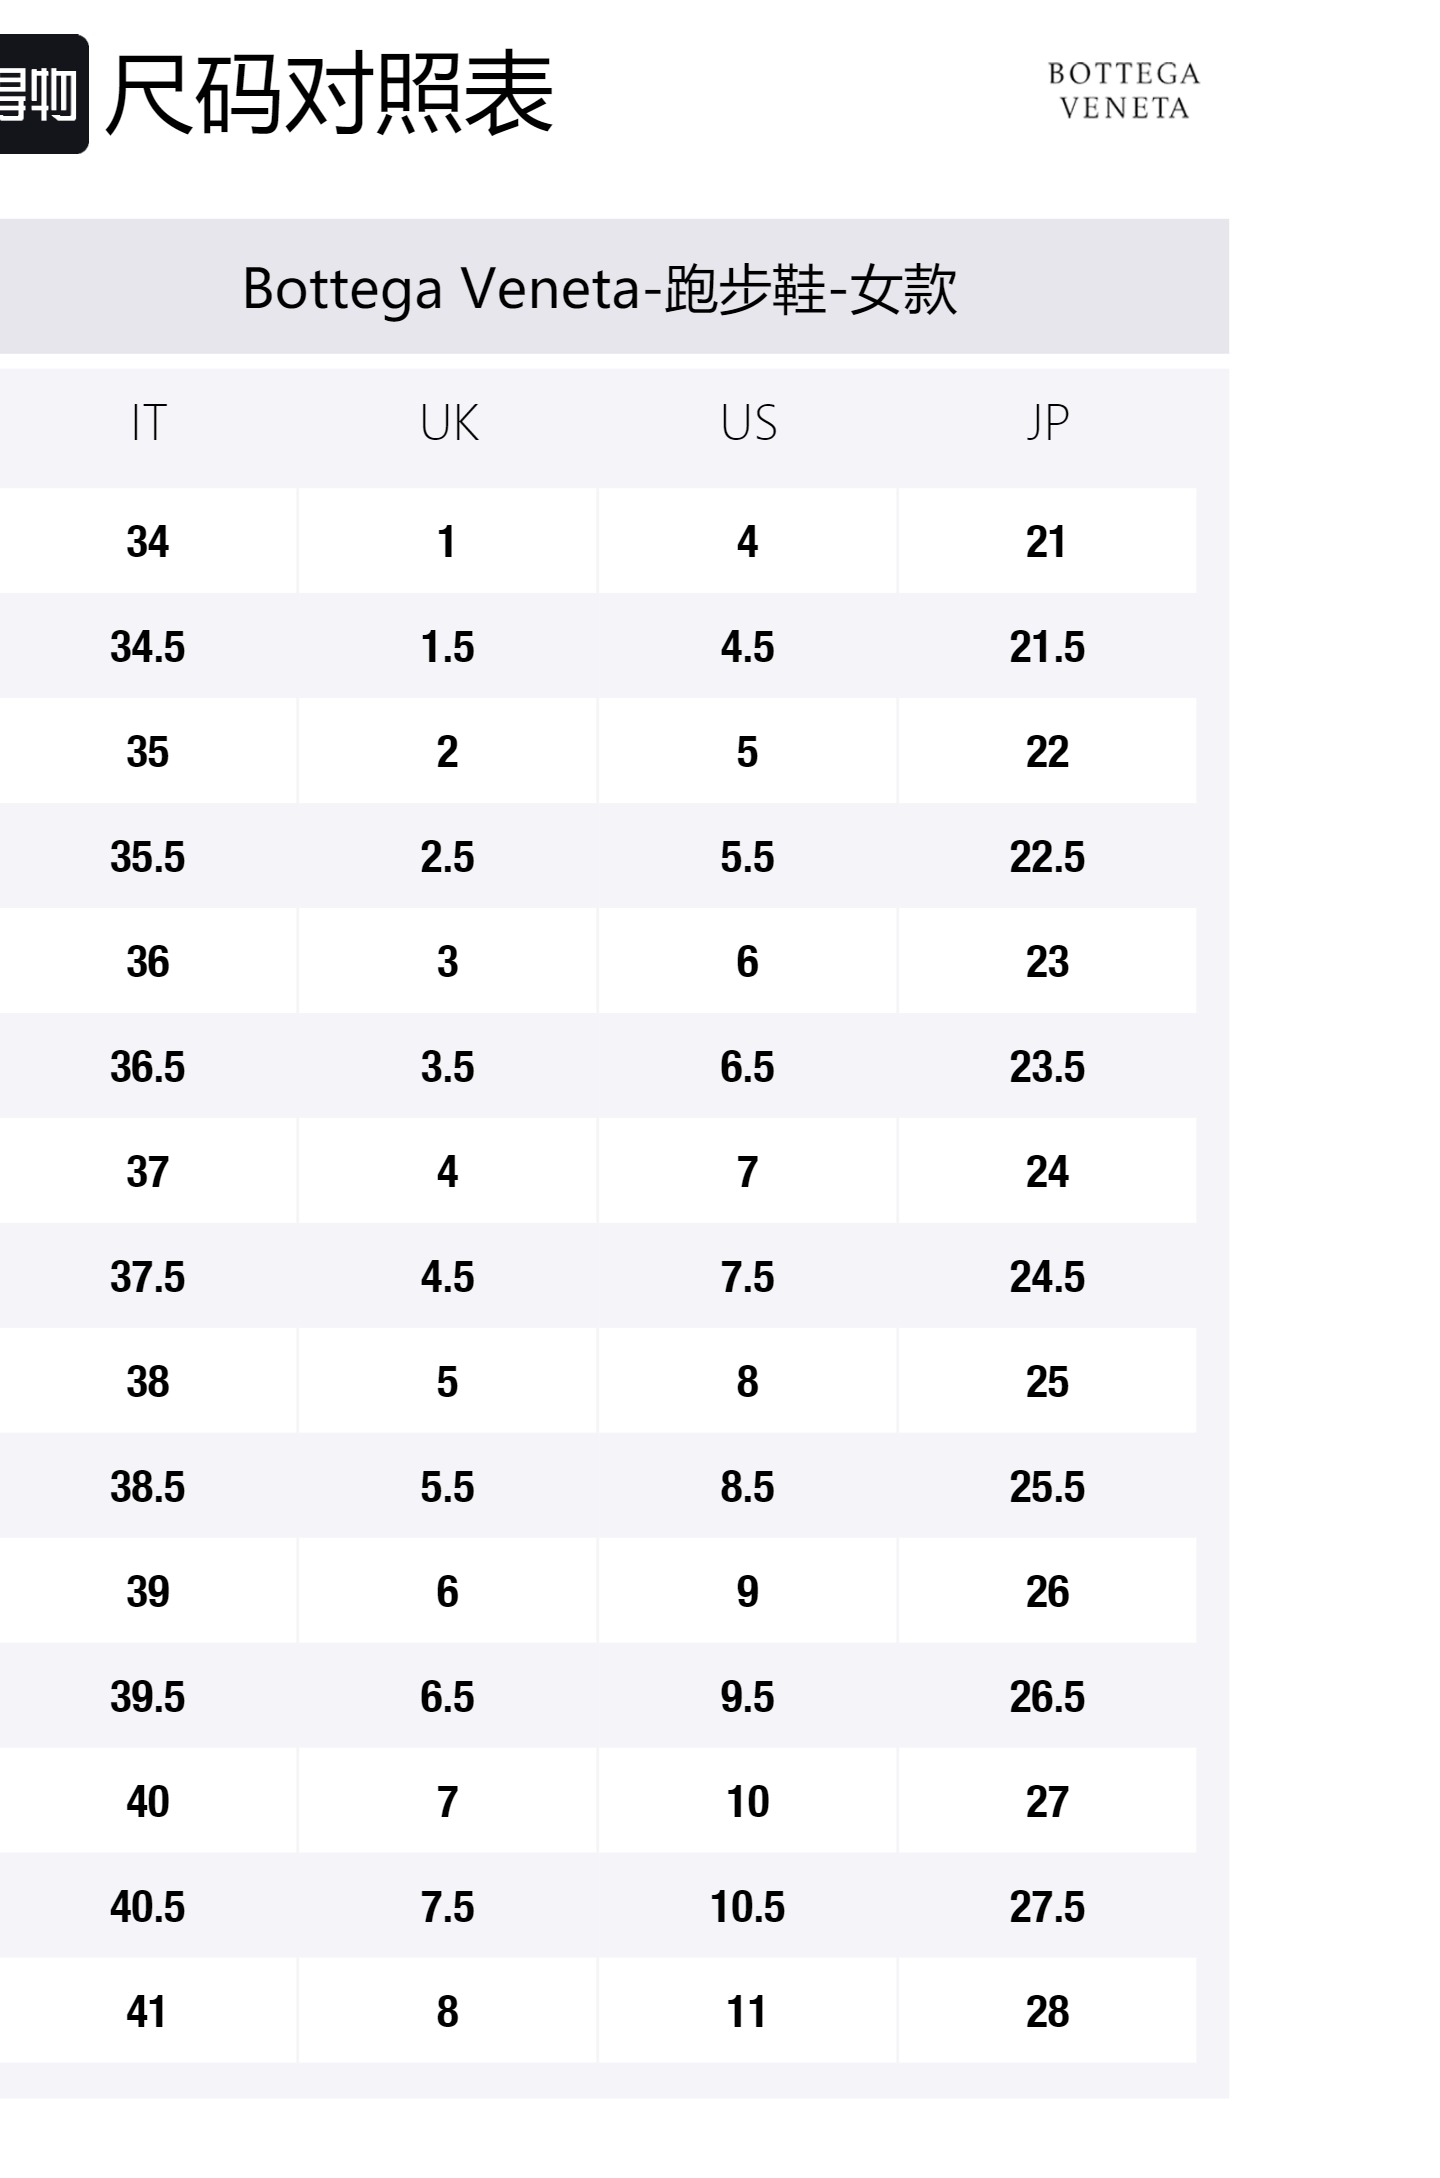Click the Bottega Veneta brand logo
The image size is (1440, 2178).
coord(1124,91)
